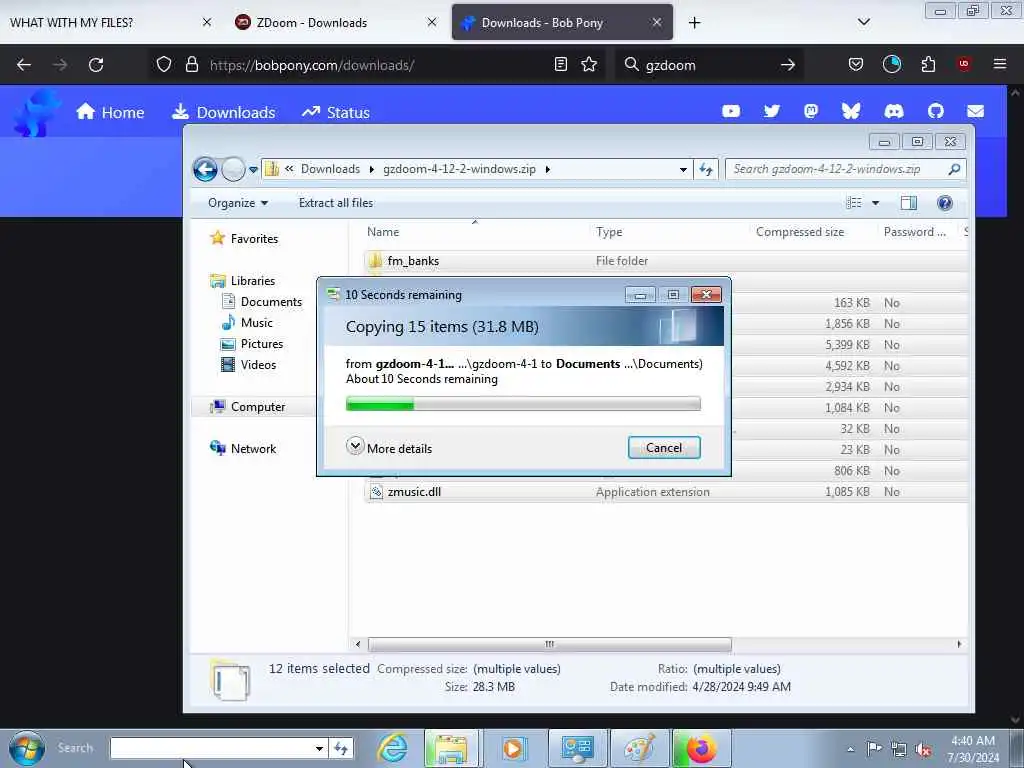Sort by Compressed size column header
The width and height of the screenshot is (1024, 768).
tap(799, 232)
